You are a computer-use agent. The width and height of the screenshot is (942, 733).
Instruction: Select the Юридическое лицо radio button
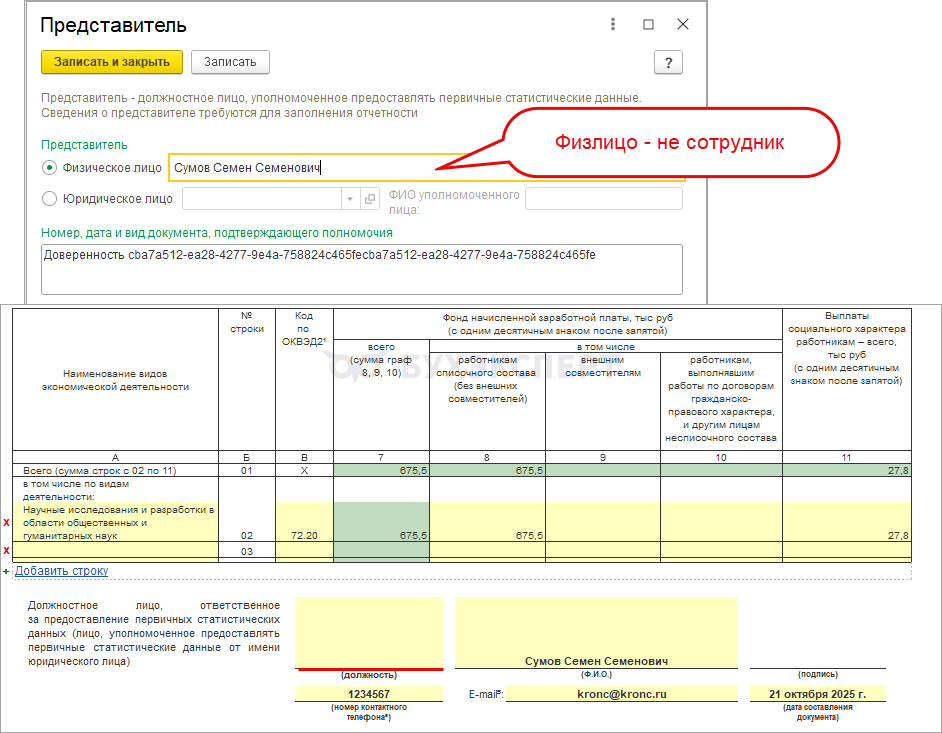coord(50,199)
